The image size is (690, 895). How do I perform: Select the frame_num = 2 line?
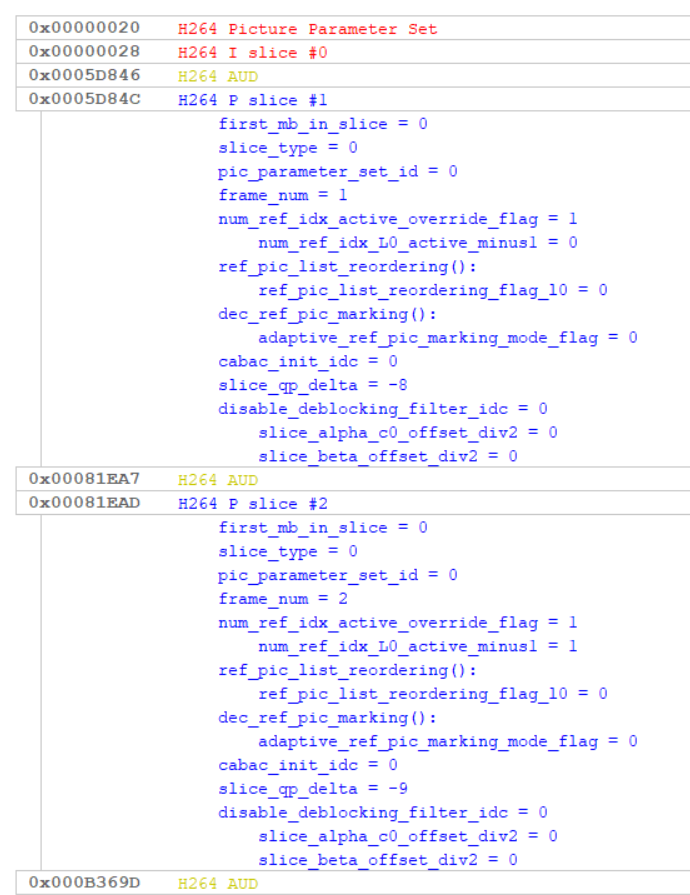(x=283, y=599)
